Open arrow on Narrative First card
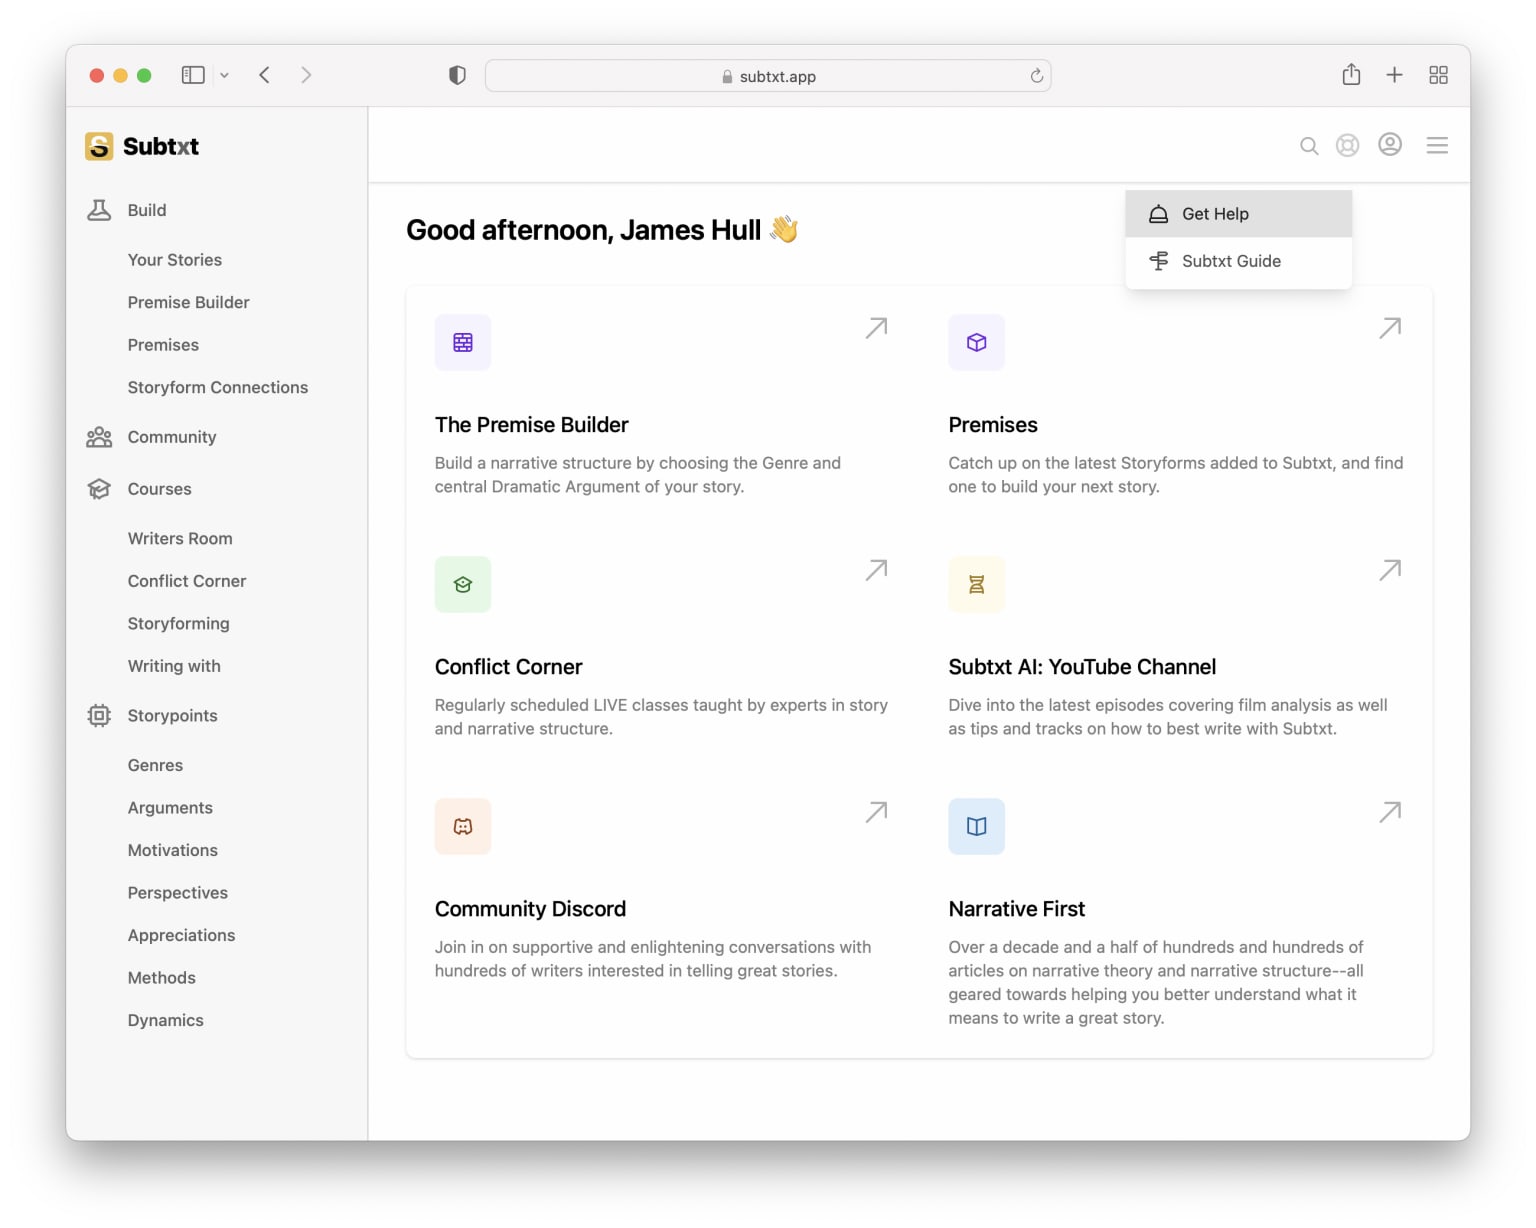Screen dimensions: 1536x1228 pos(1390,812)
